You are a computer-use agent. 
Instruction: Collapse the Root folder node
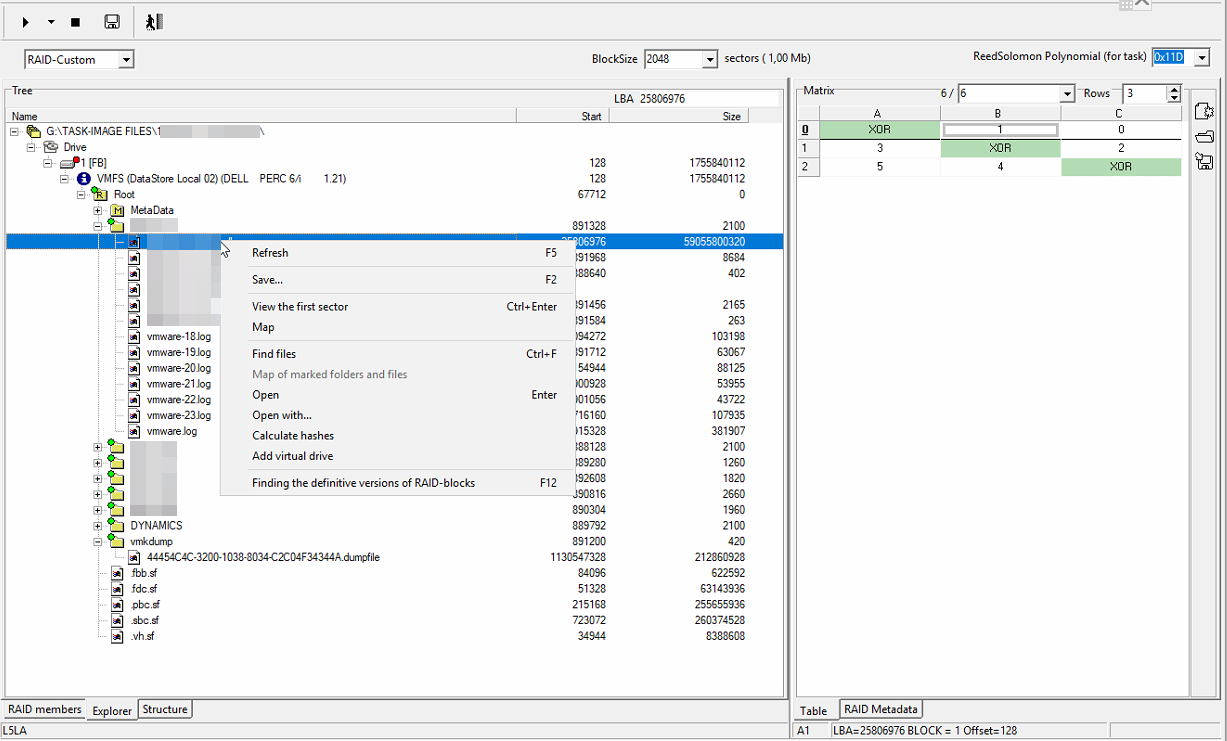tap(81, 194)
